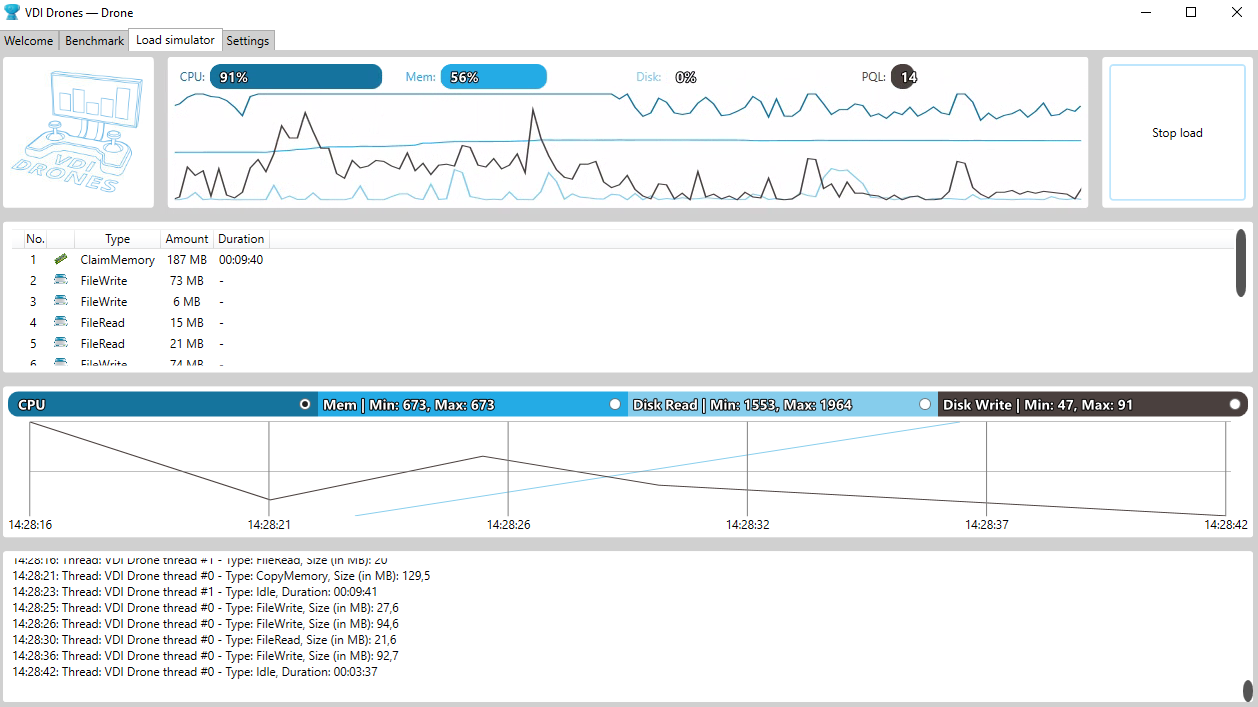The image size is (1258, 707).
Task: Click the 14:28:32 chart axis label
Action: coord(748,524)
